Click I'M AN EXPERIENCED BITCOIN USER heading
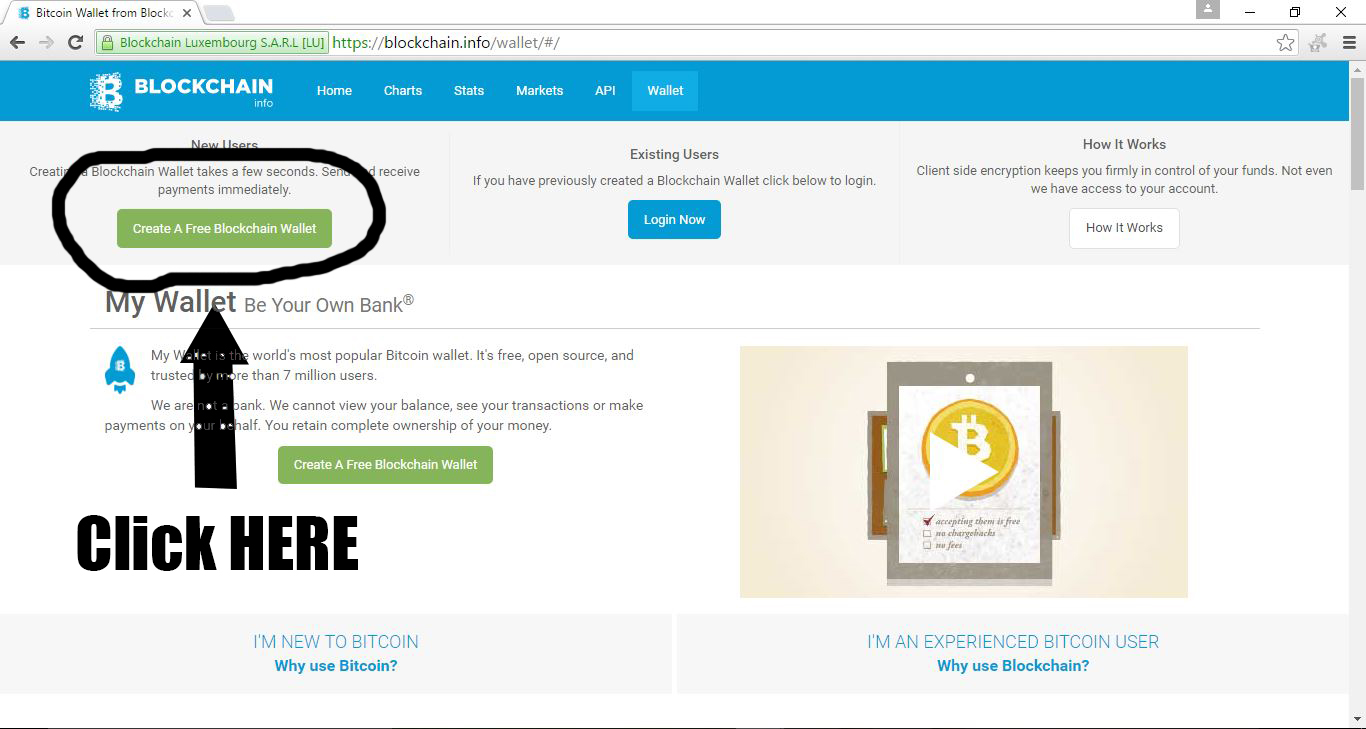The height and width of the screenshot is (729, 1366). point(1013,642)
